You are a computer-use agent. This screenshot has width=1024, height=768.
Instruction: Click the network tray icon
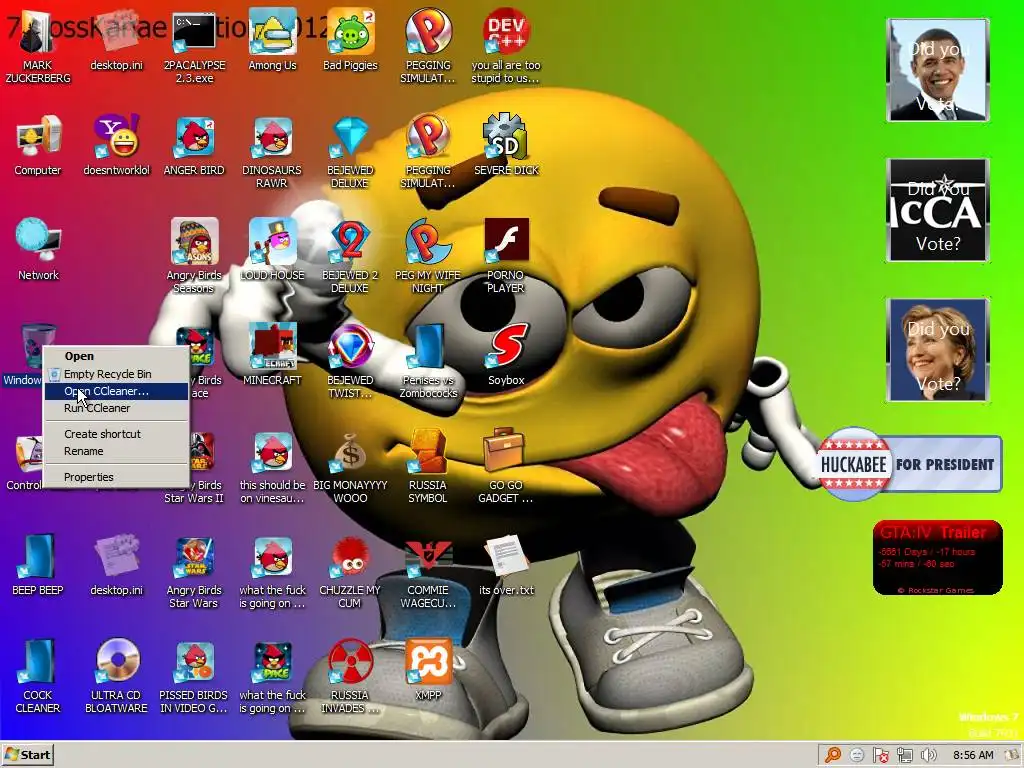pos(904,756)
